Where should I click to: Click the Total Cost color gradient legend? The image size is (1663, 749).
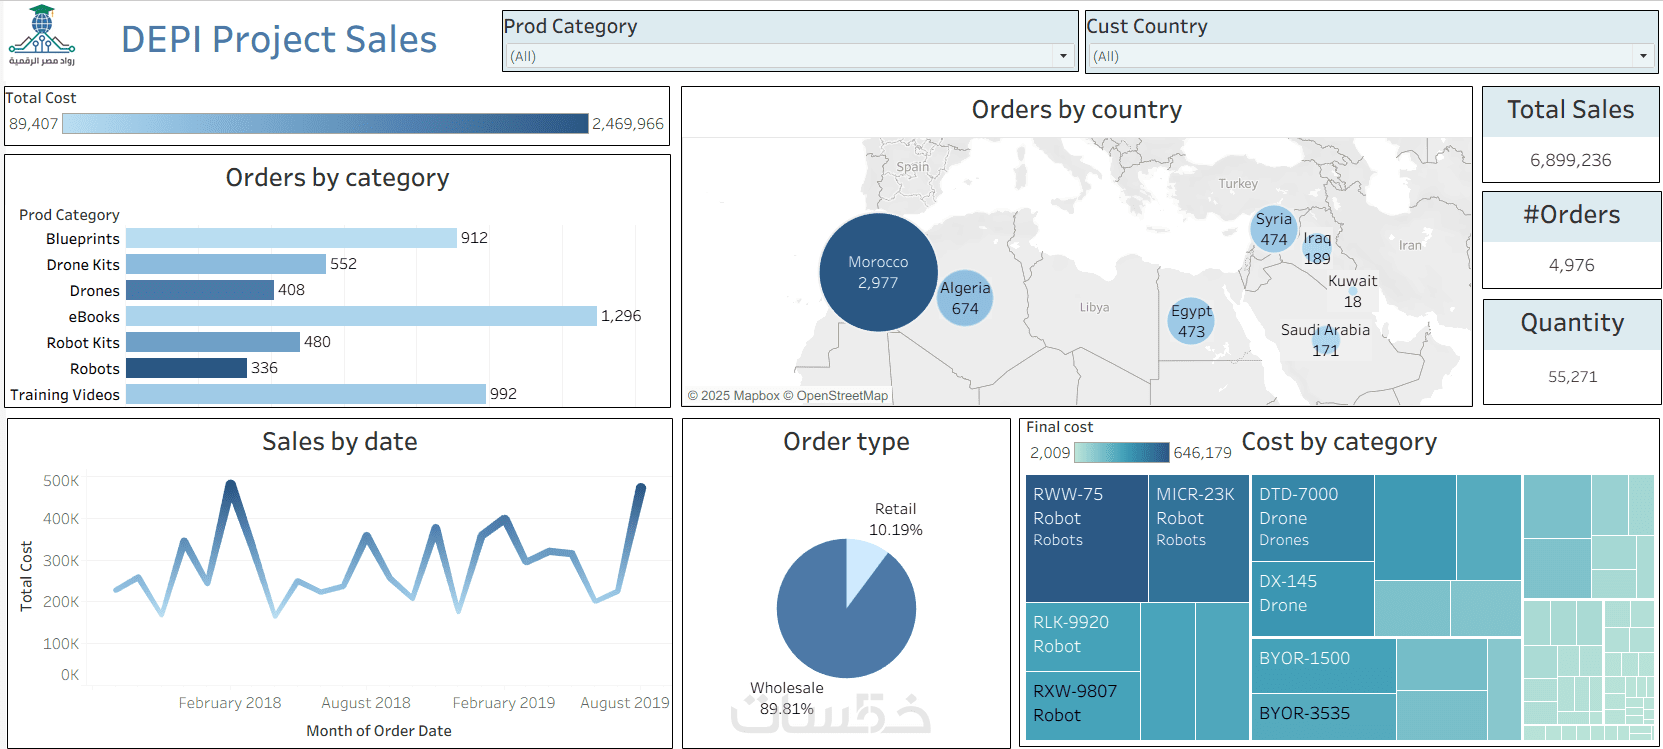pyautogui.click(x=325, y=124)
